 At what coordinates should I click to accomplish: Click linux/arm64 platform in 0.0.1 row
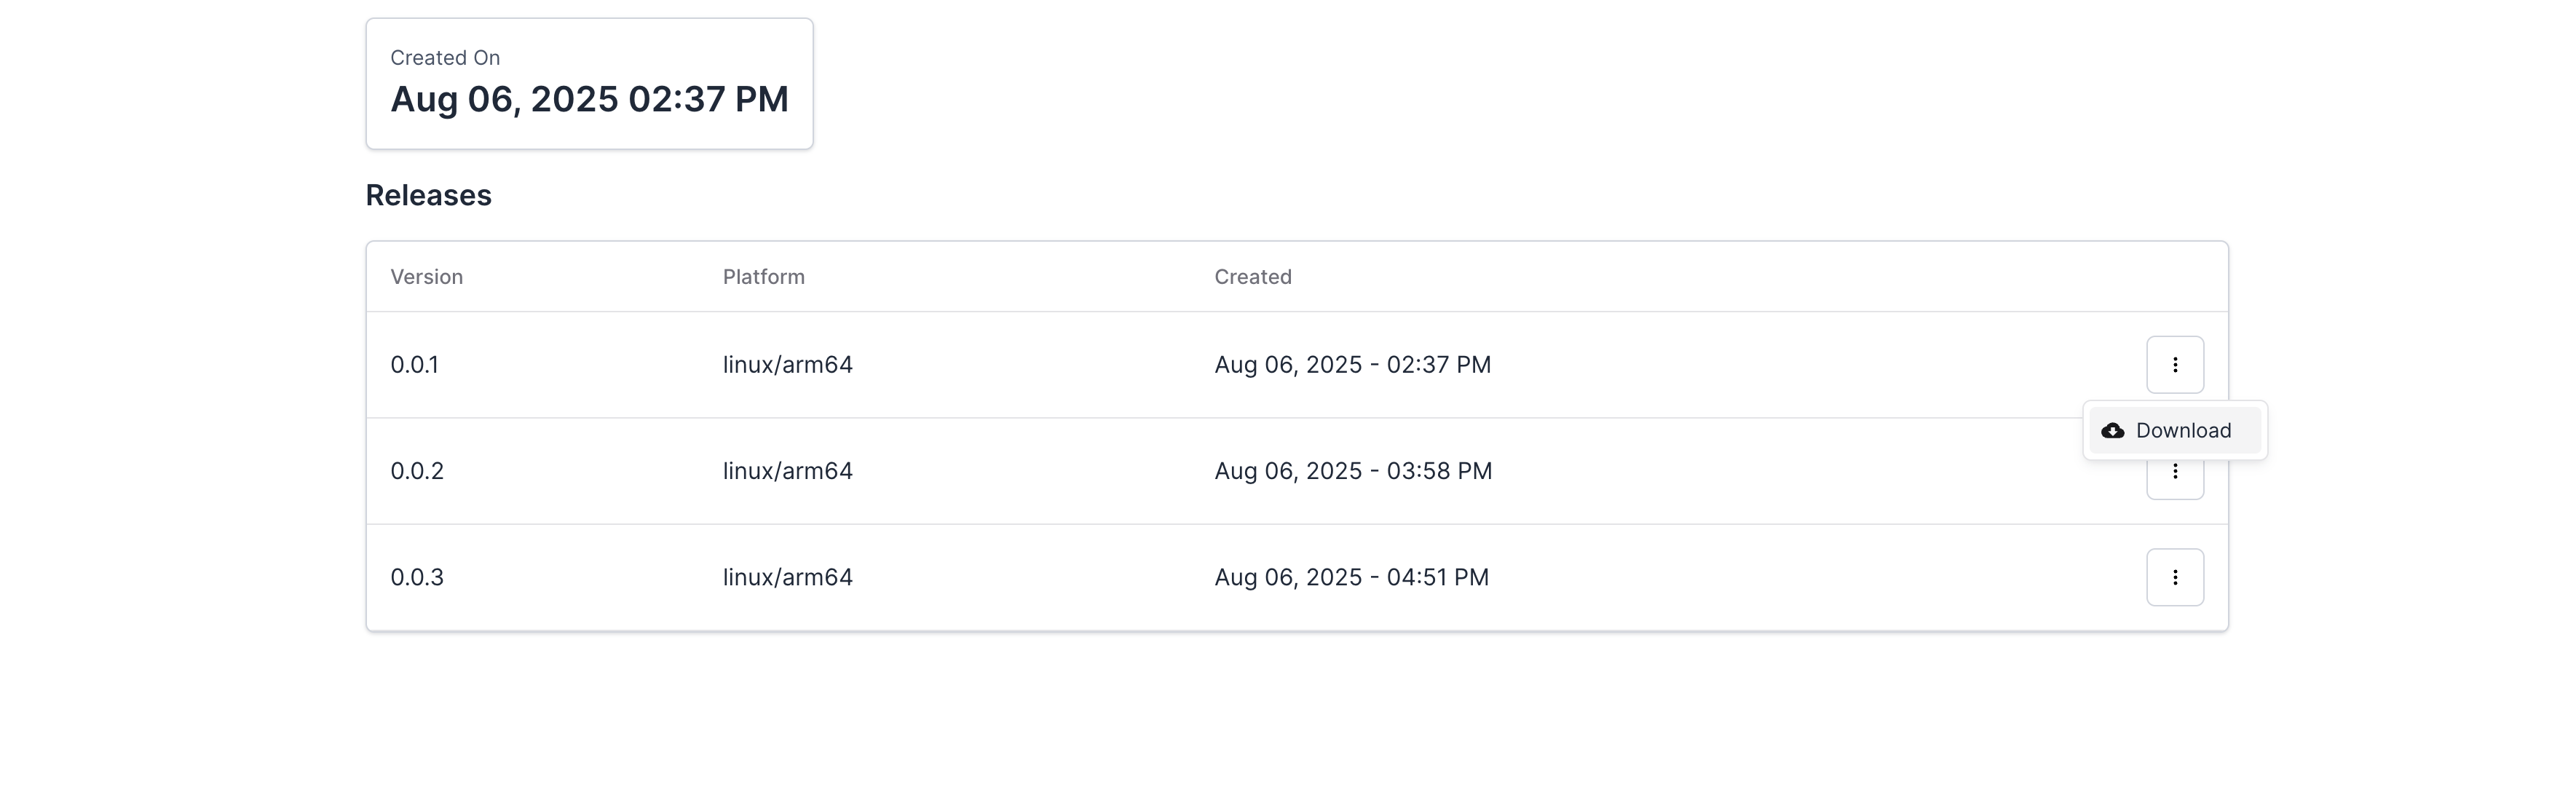point(788,365)
